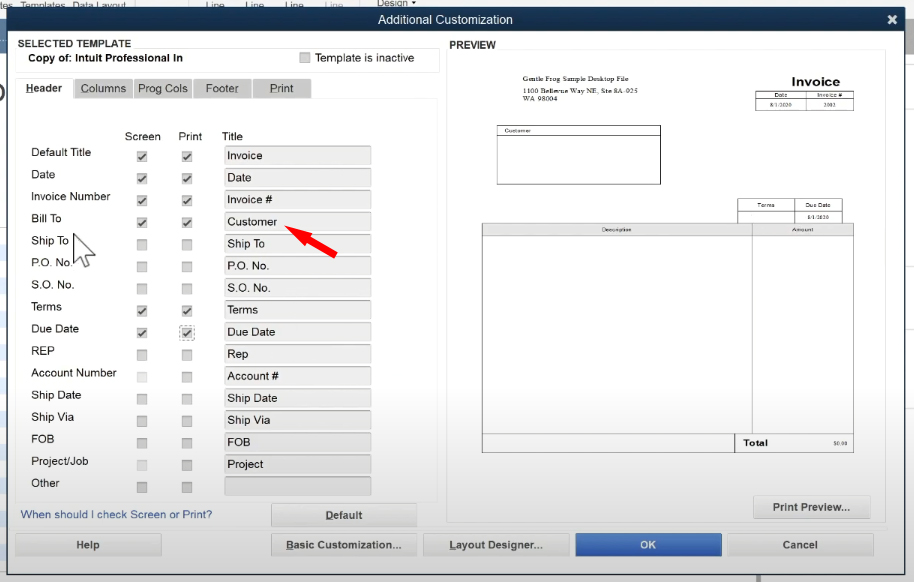Edit the Due Date title field
Screen dimensions: 914x582
pos(297,332)
